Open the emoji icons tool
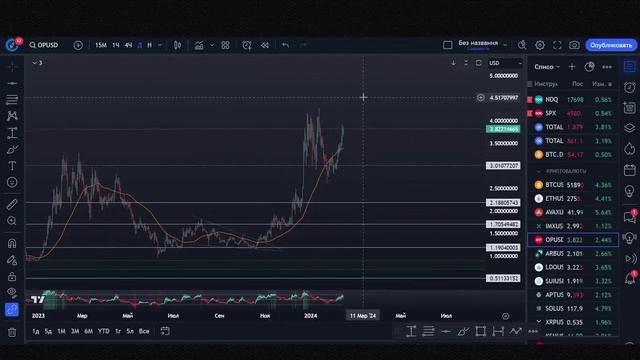640x360 pixels. click(12, 182)
